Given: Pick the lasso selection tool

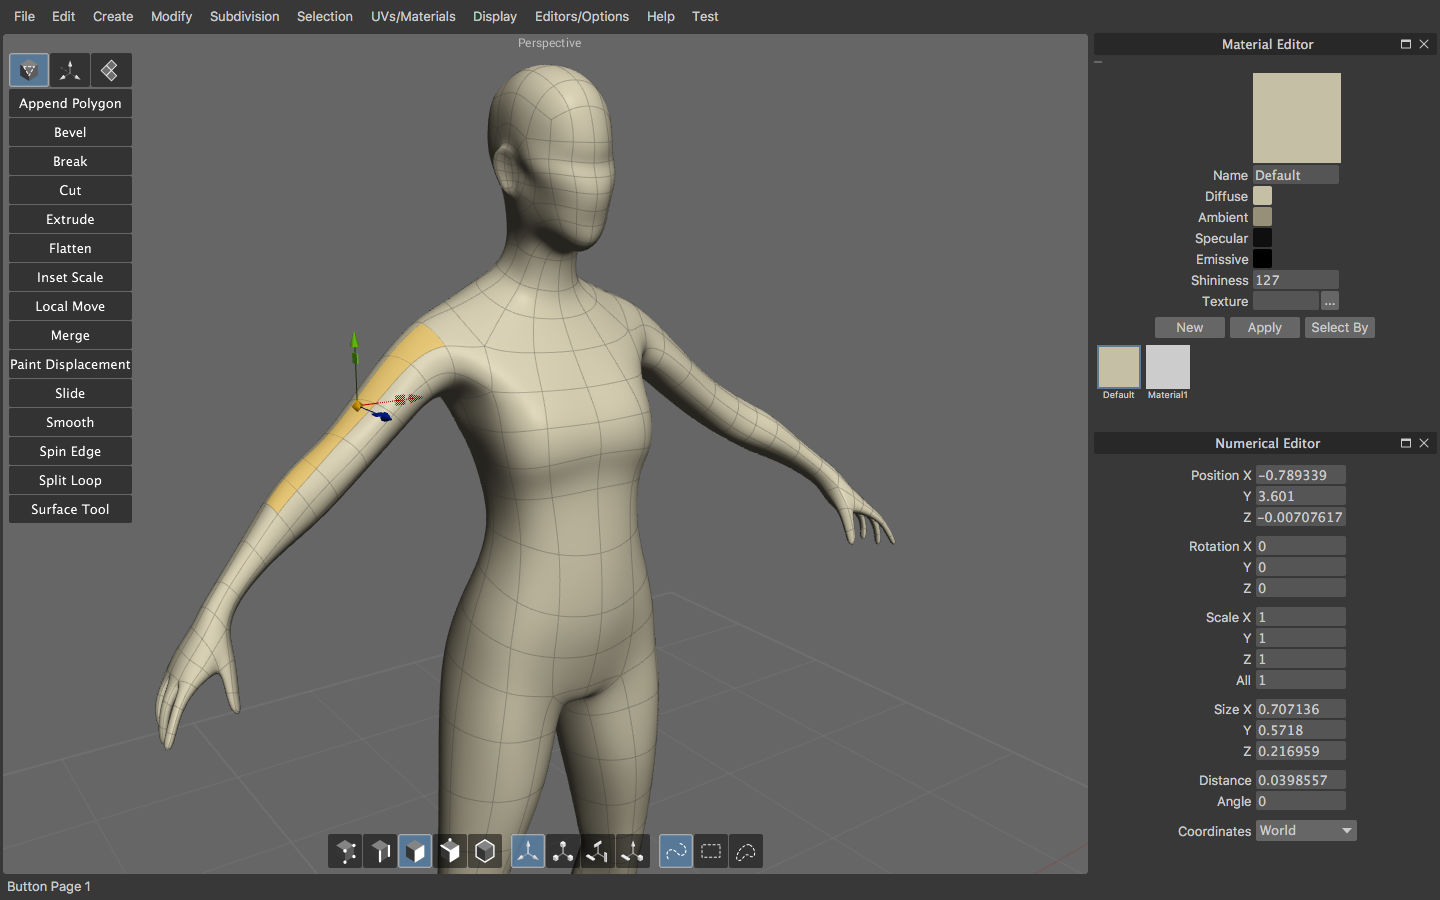Looking at the screenshot, I should click(746, 852).
